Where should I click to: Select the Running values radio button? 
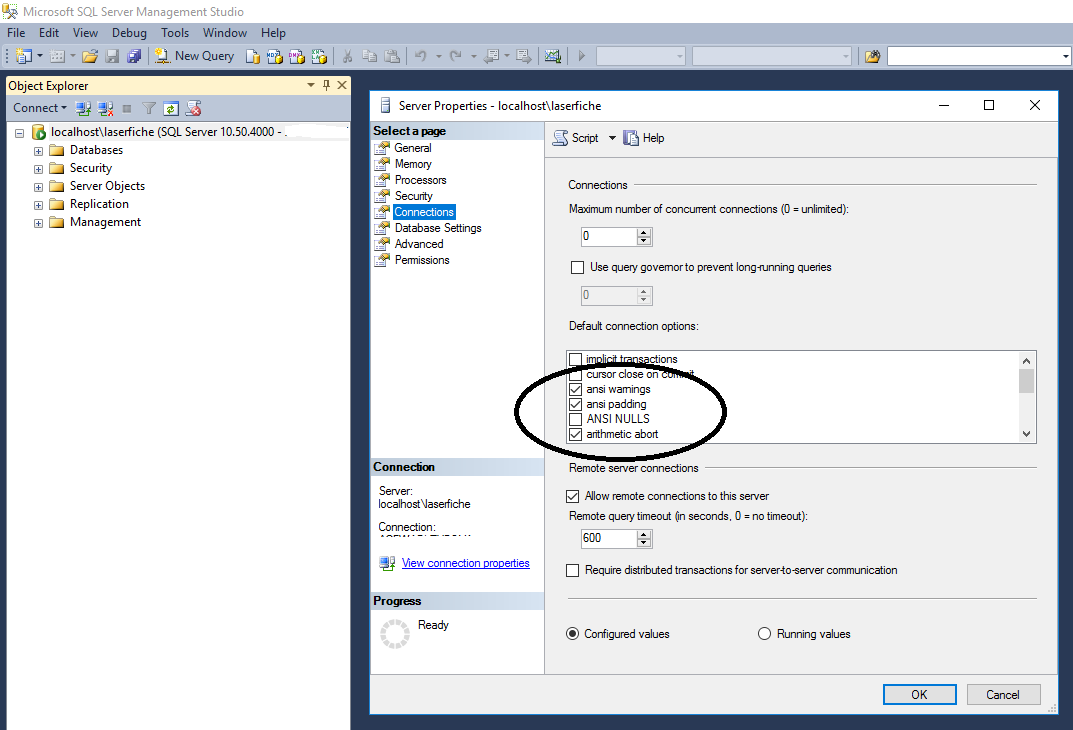pos(765,634)
